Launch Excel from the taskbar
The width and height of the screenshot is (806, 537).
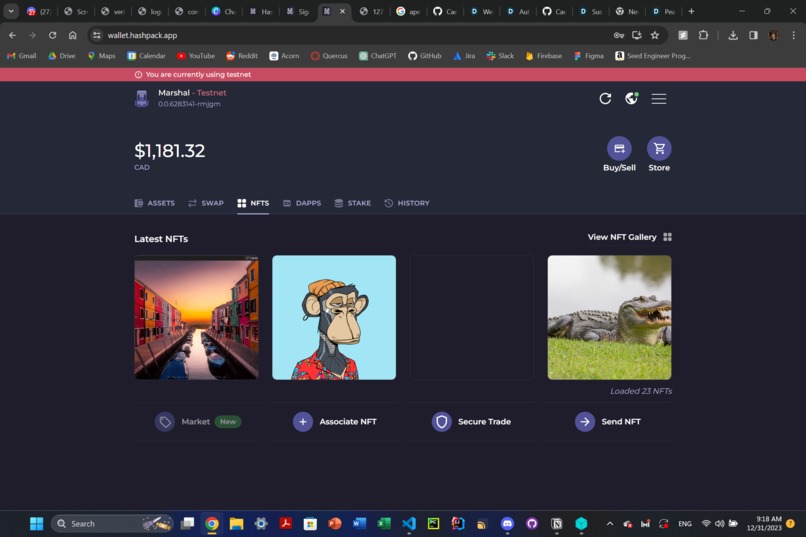tap(384, 524)
